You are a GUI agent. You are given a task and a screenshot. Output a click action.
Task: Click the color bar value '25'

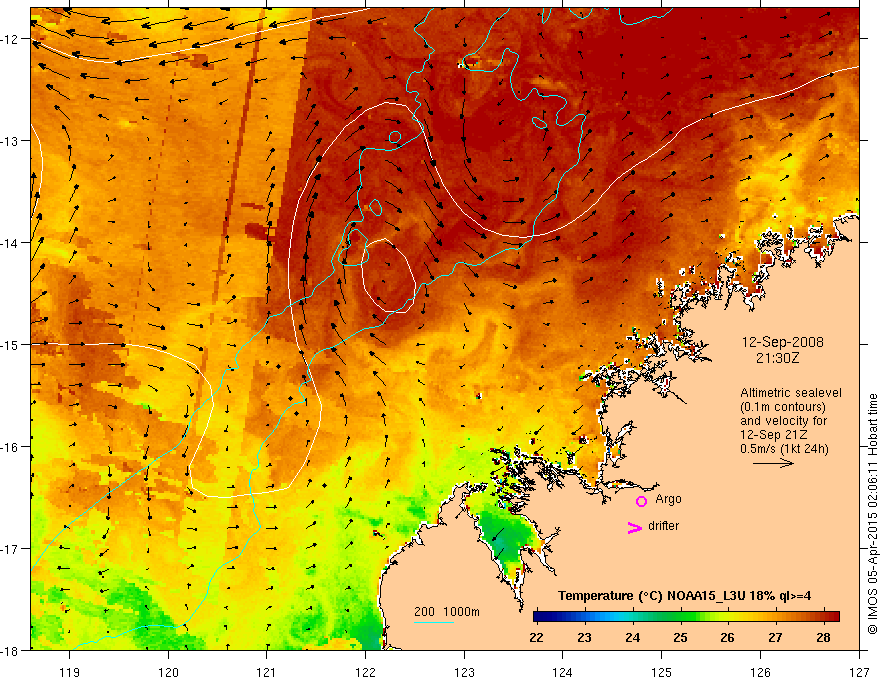(680, 638)
